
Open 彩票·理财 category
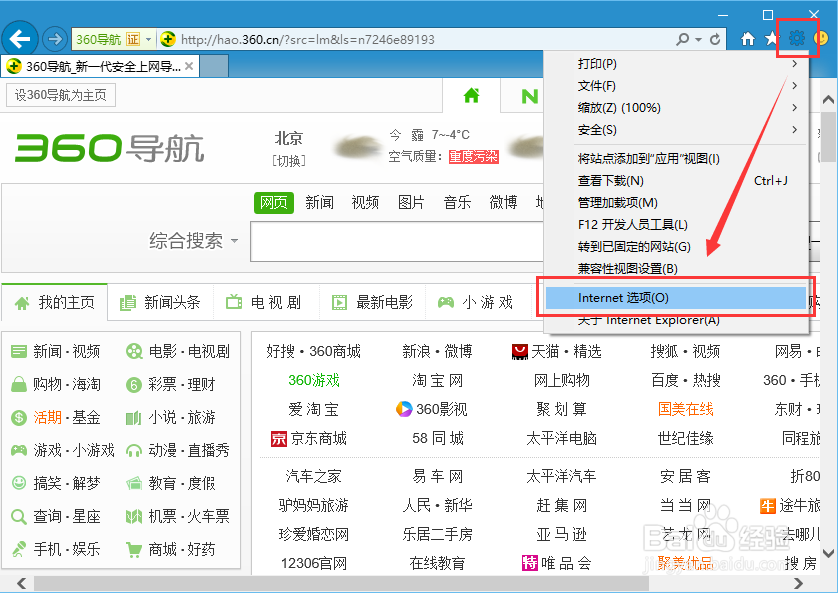170,384
